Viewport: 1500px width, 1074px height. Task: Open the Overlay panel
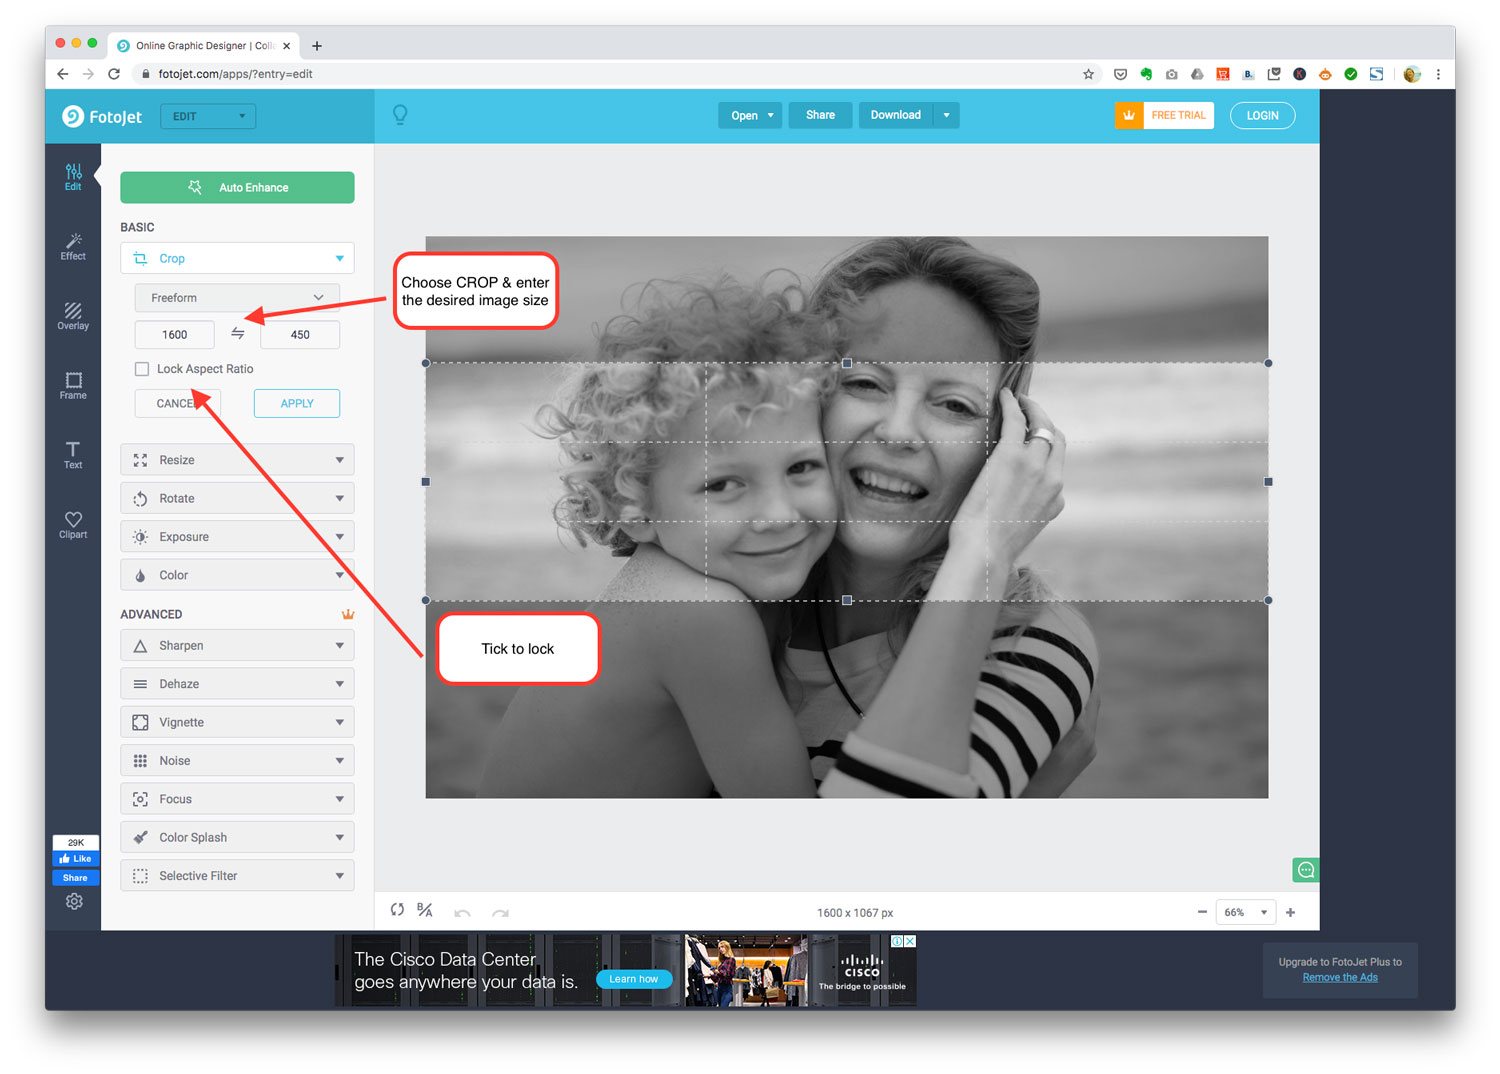click(73, 315)
